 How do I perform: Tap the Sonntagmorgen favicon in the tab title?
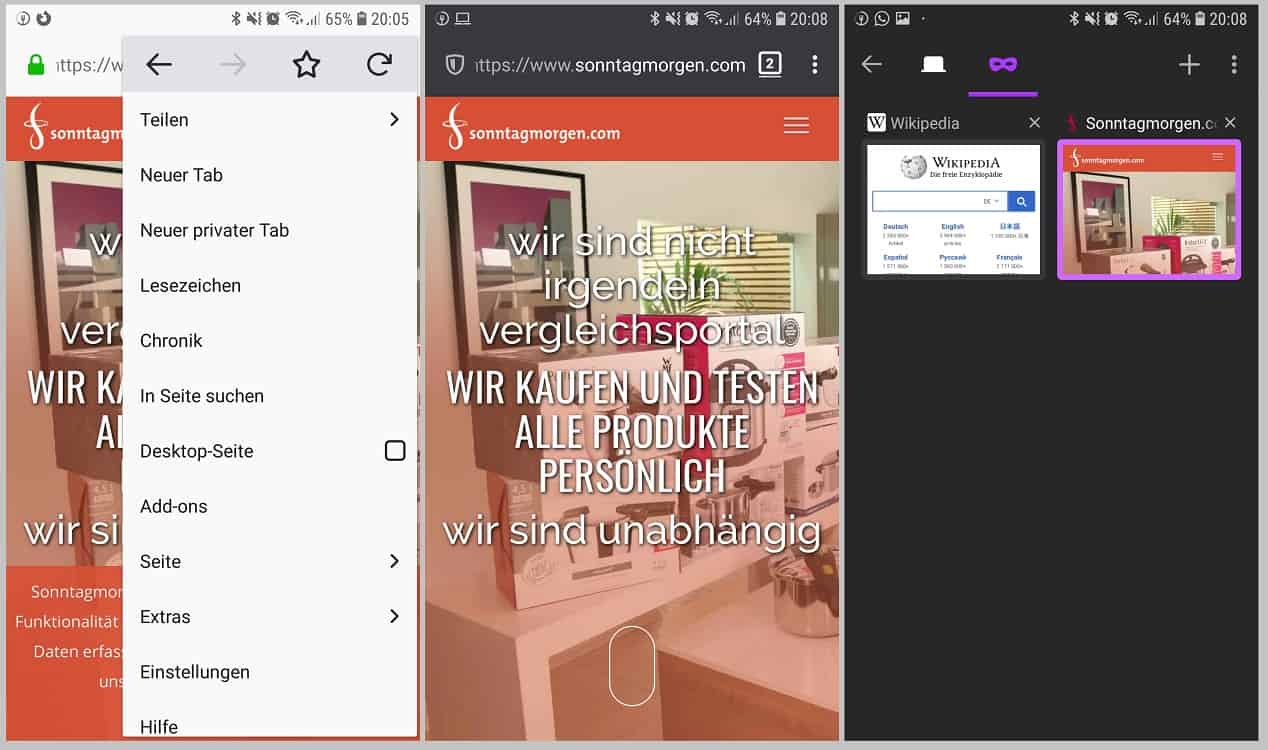[1072, 123]
